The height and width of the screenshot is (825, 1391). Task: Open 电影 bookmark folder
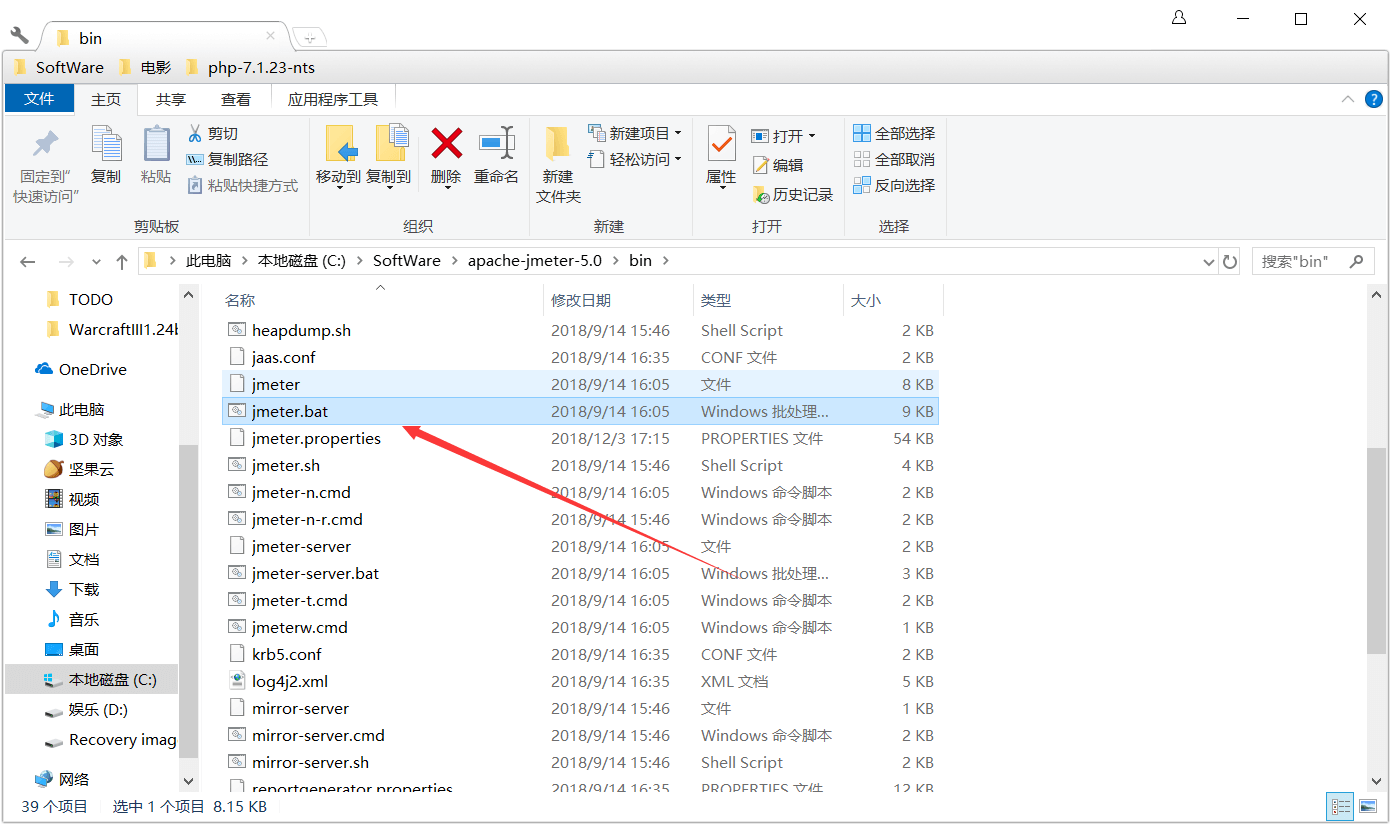point(145,67)
